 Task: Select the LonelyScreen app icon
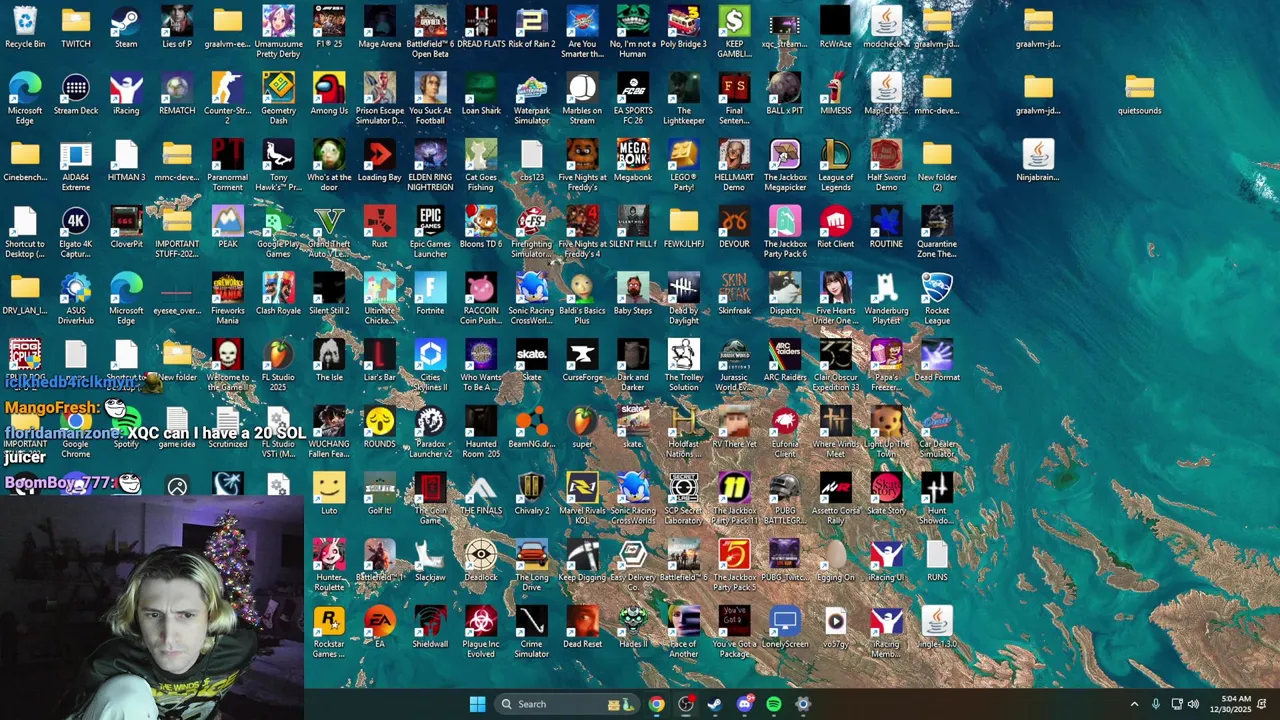point(785,628)
